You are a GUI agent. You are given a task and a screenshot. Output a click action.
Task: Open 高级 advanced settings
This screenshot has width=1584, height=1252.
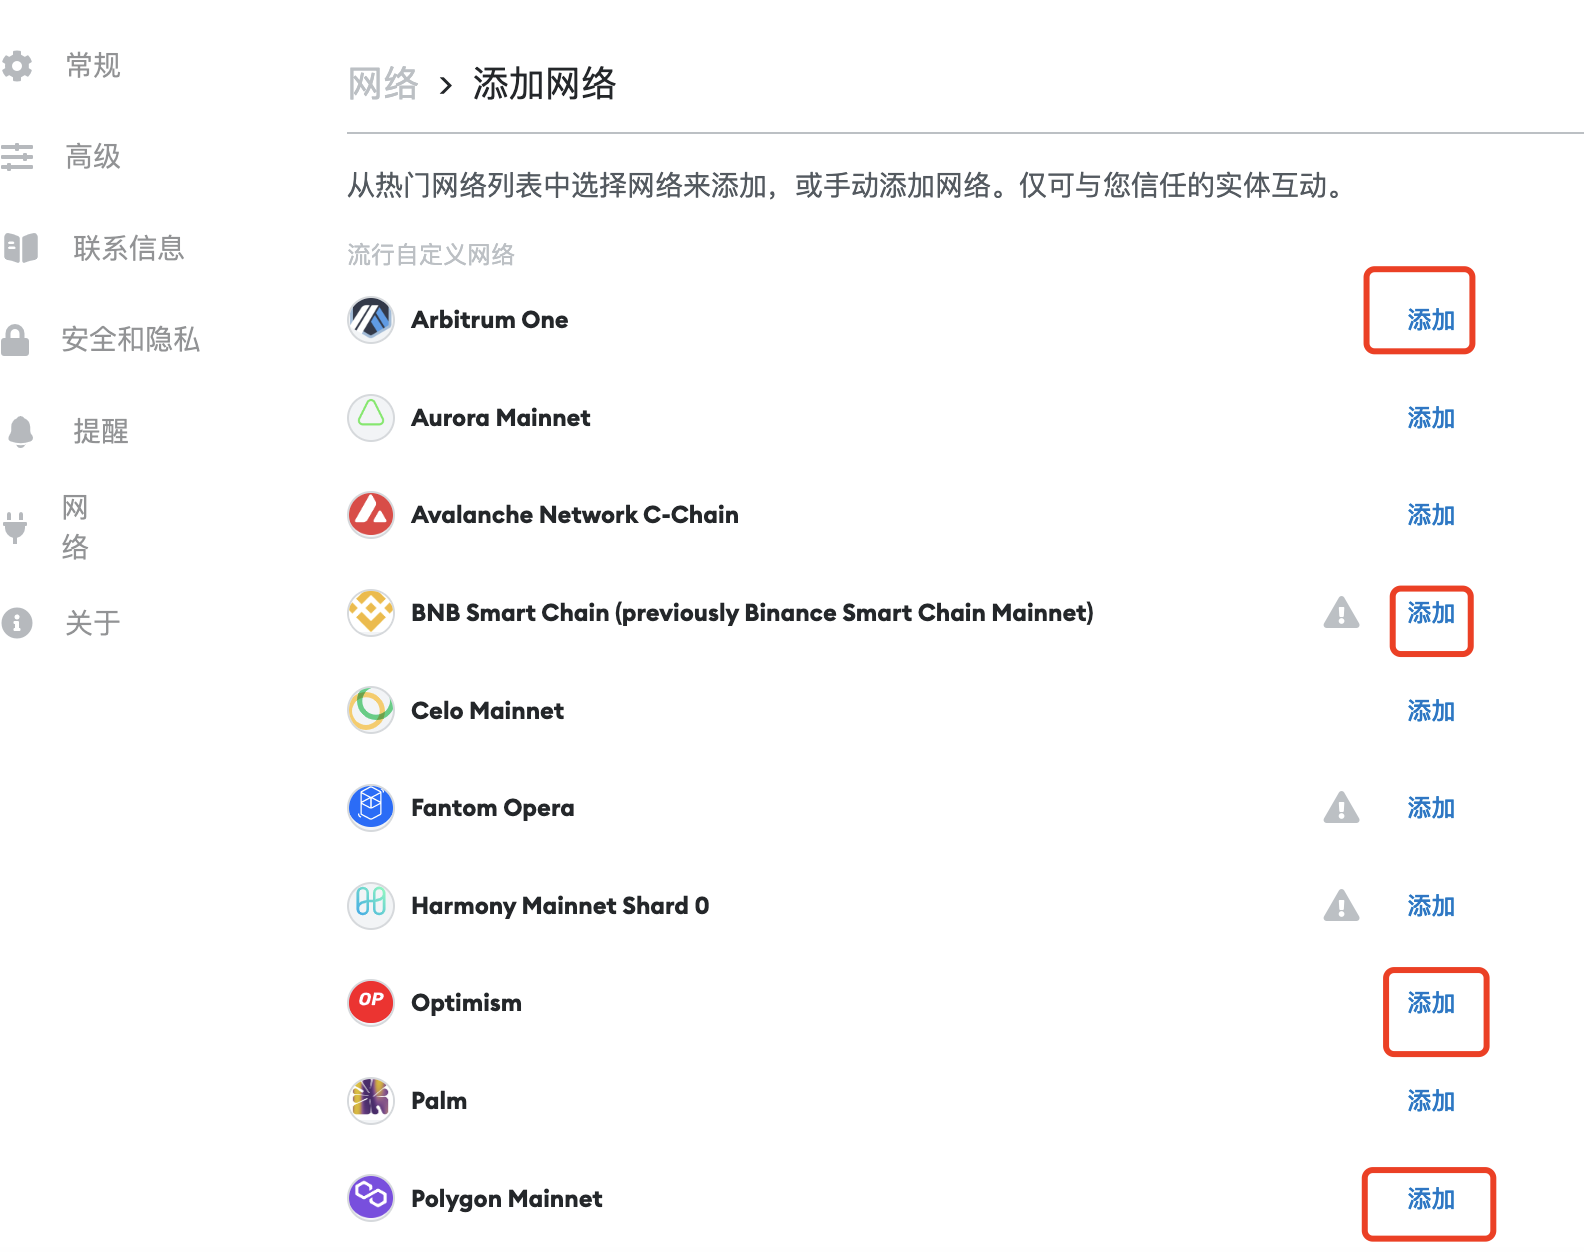point(93,157)
